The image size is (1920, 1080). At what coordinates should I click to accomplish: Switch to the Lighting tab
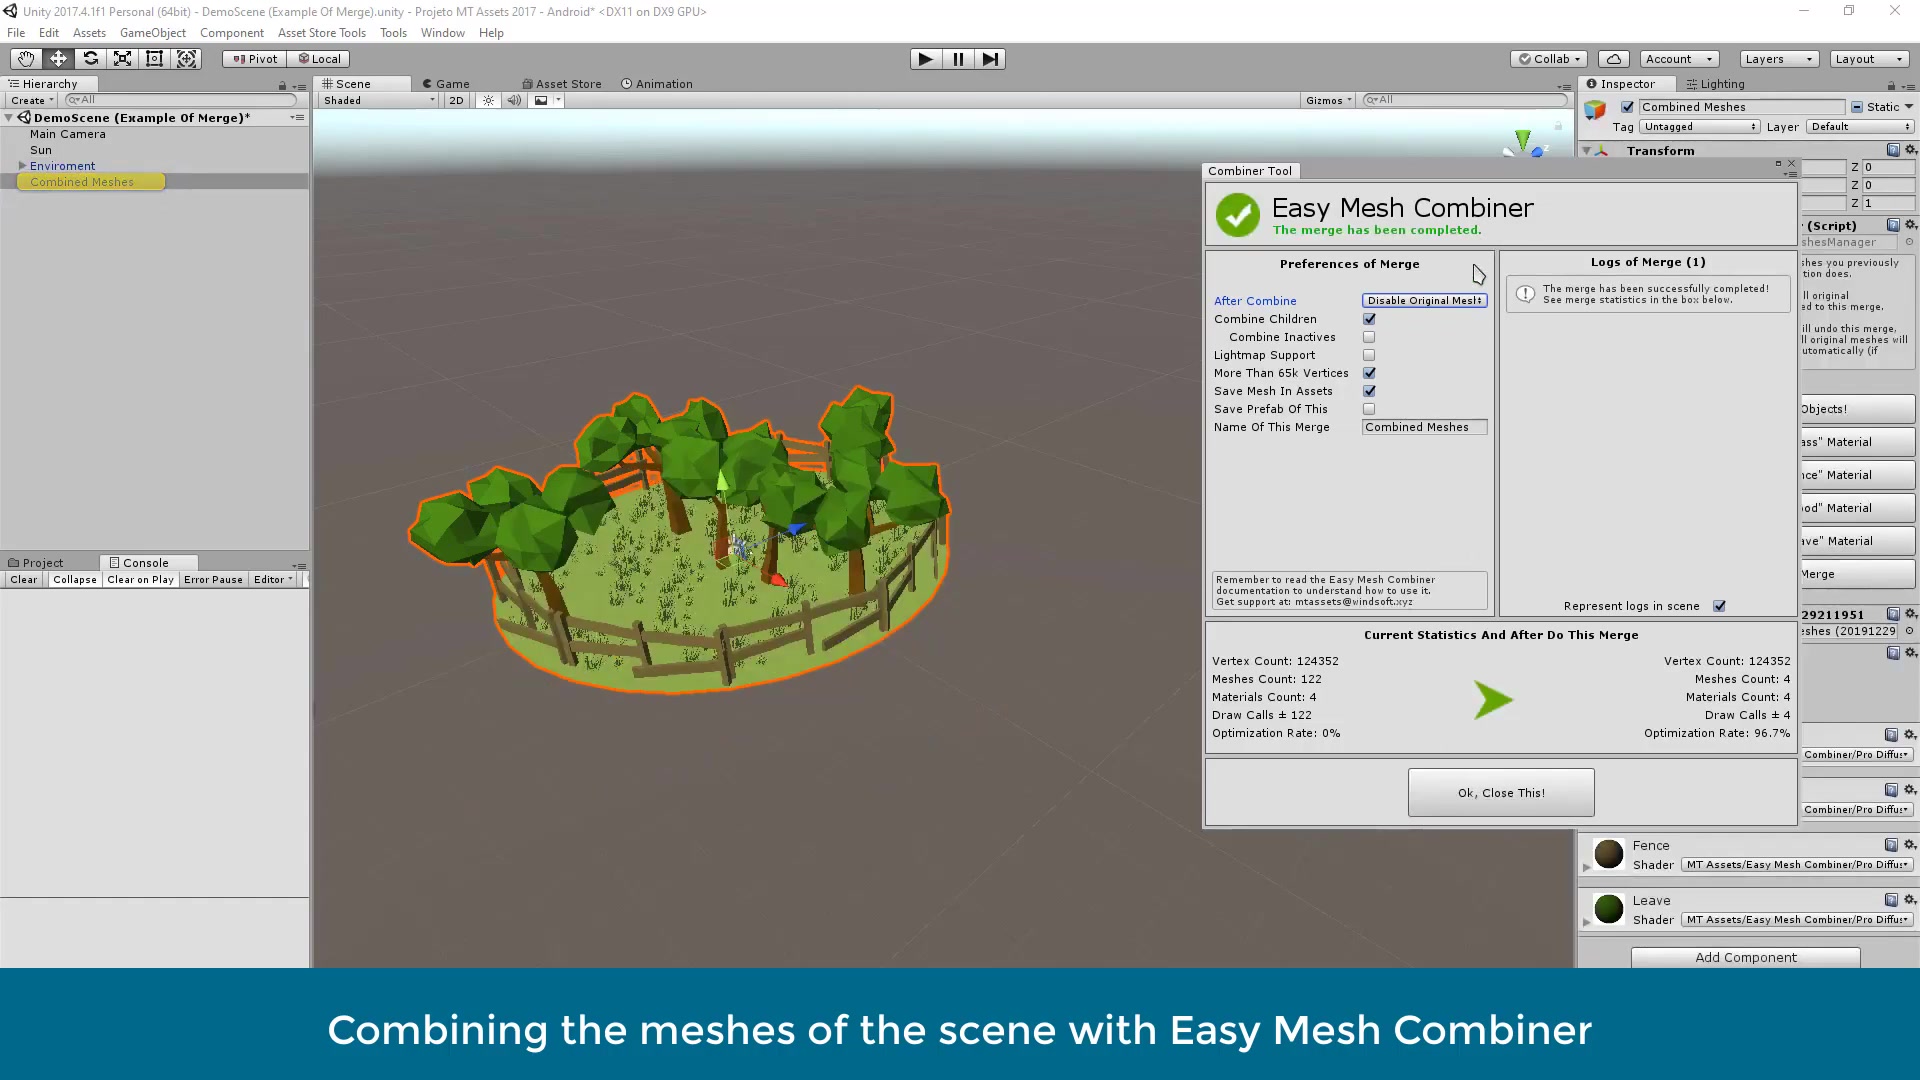click(1715, 84)
